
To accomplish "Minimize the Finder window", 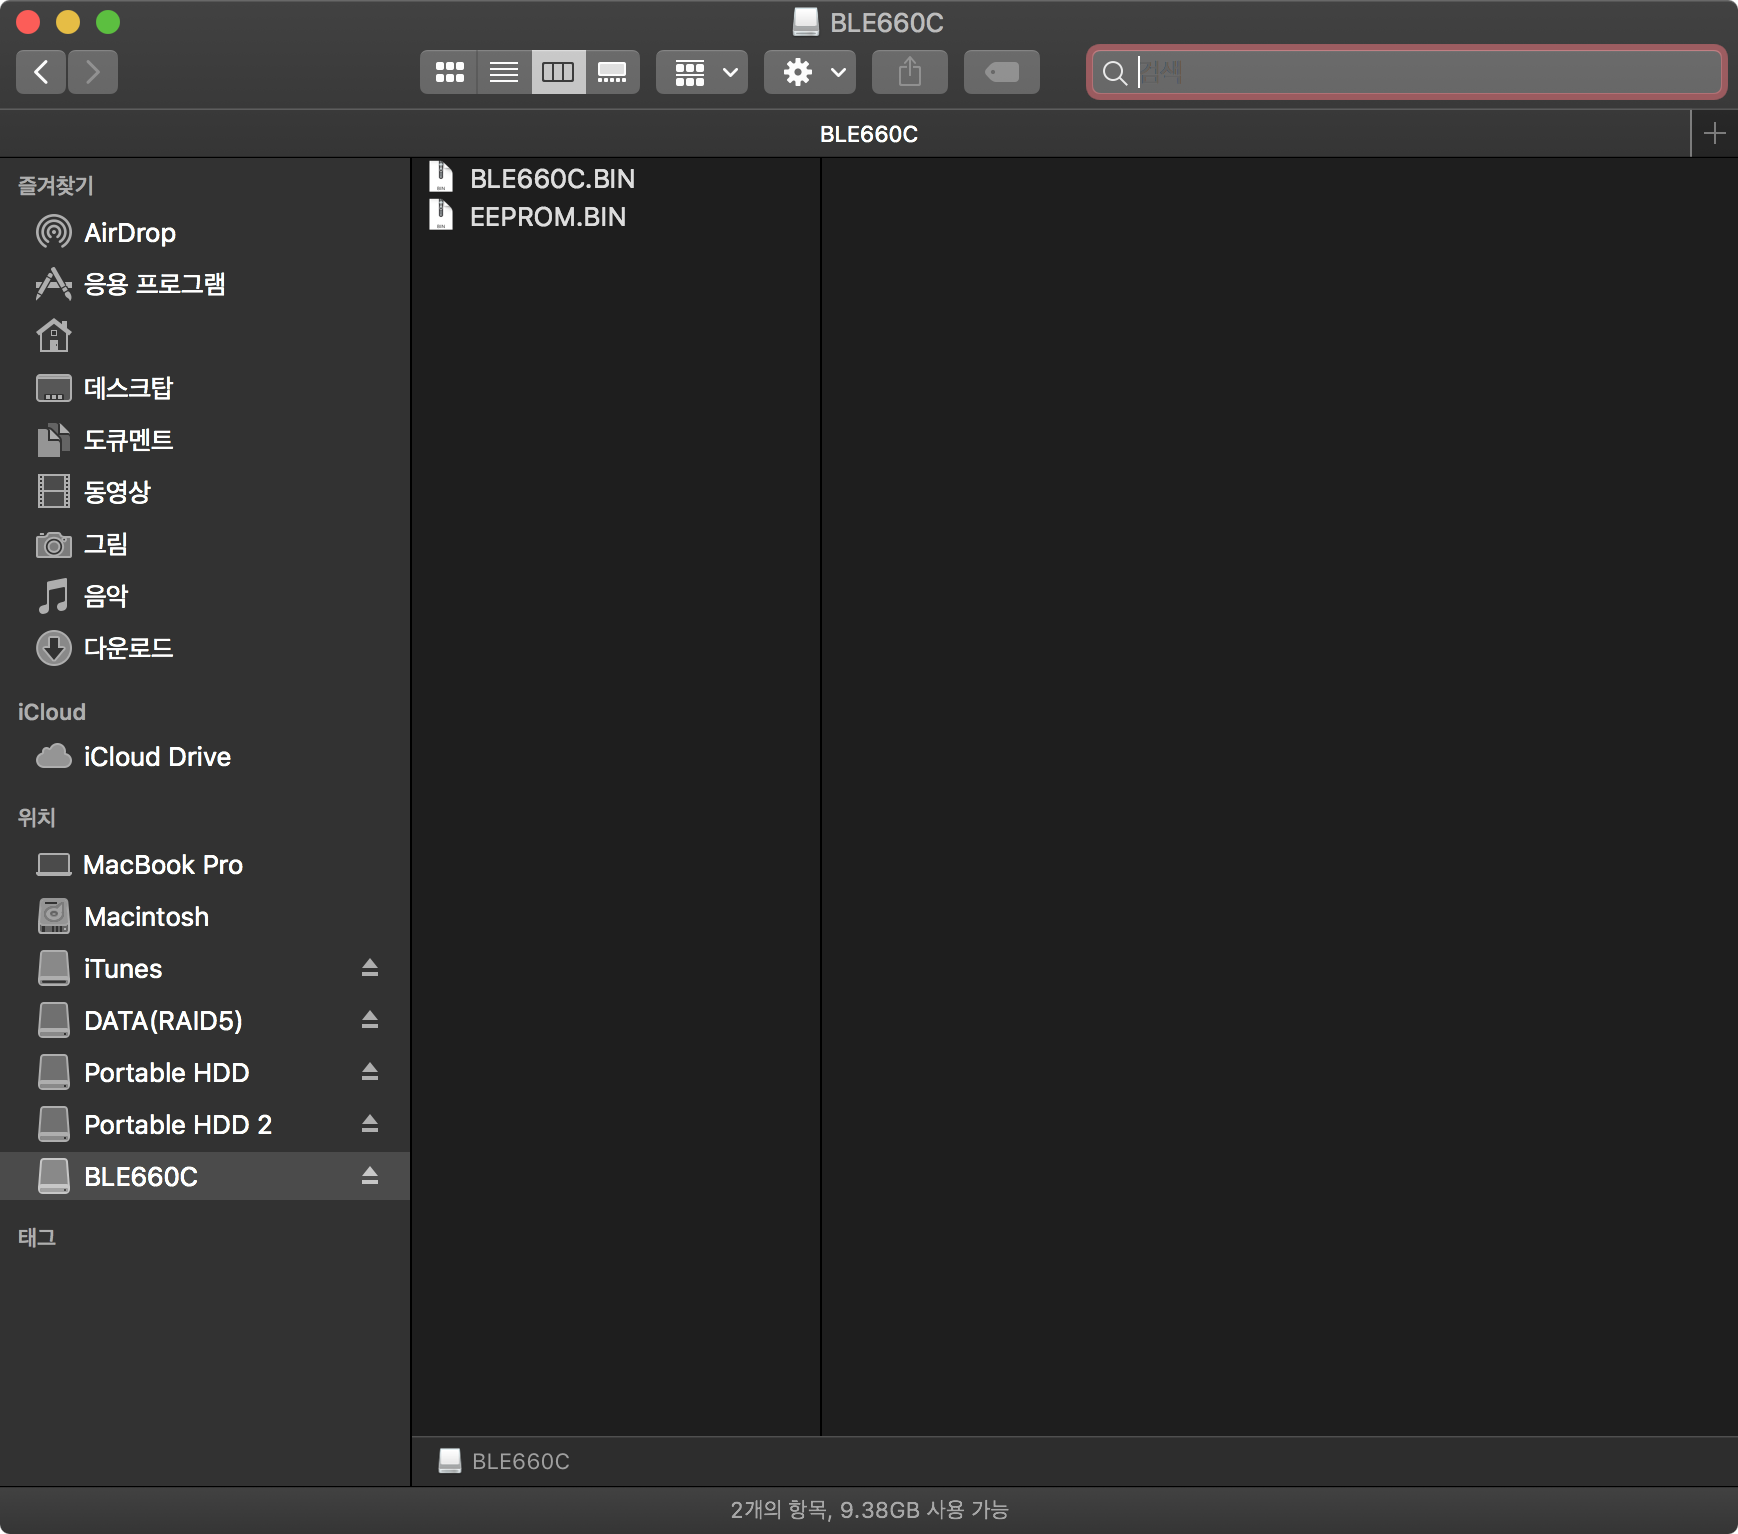I will point(68,22).
